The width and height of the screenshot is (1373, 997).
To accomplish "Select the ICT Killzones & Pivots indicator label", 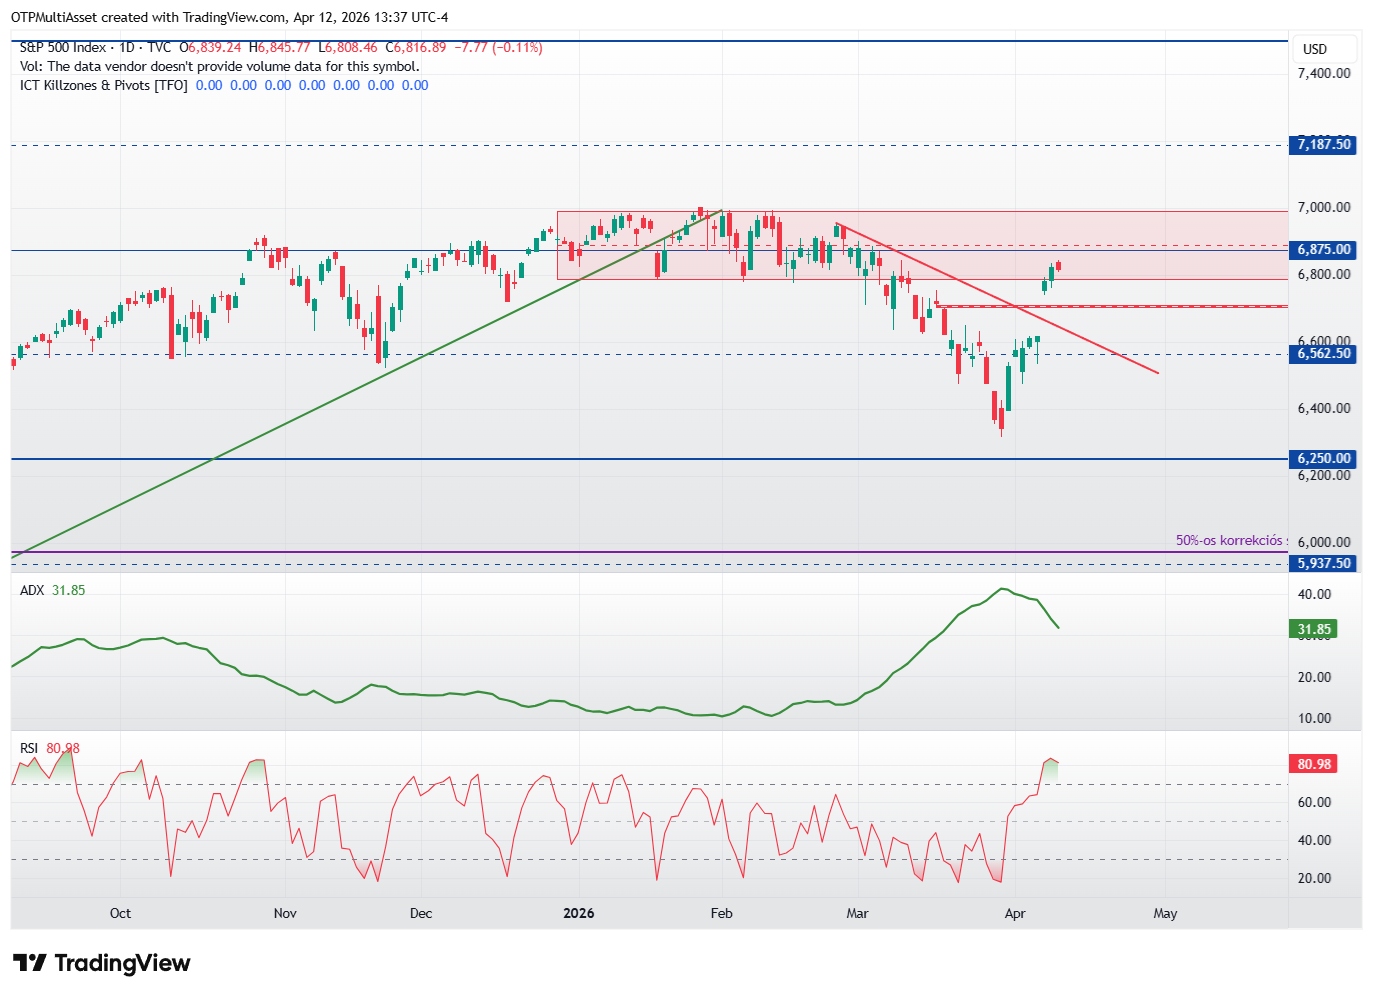I will pyautogui.click(x=104, y=85).
